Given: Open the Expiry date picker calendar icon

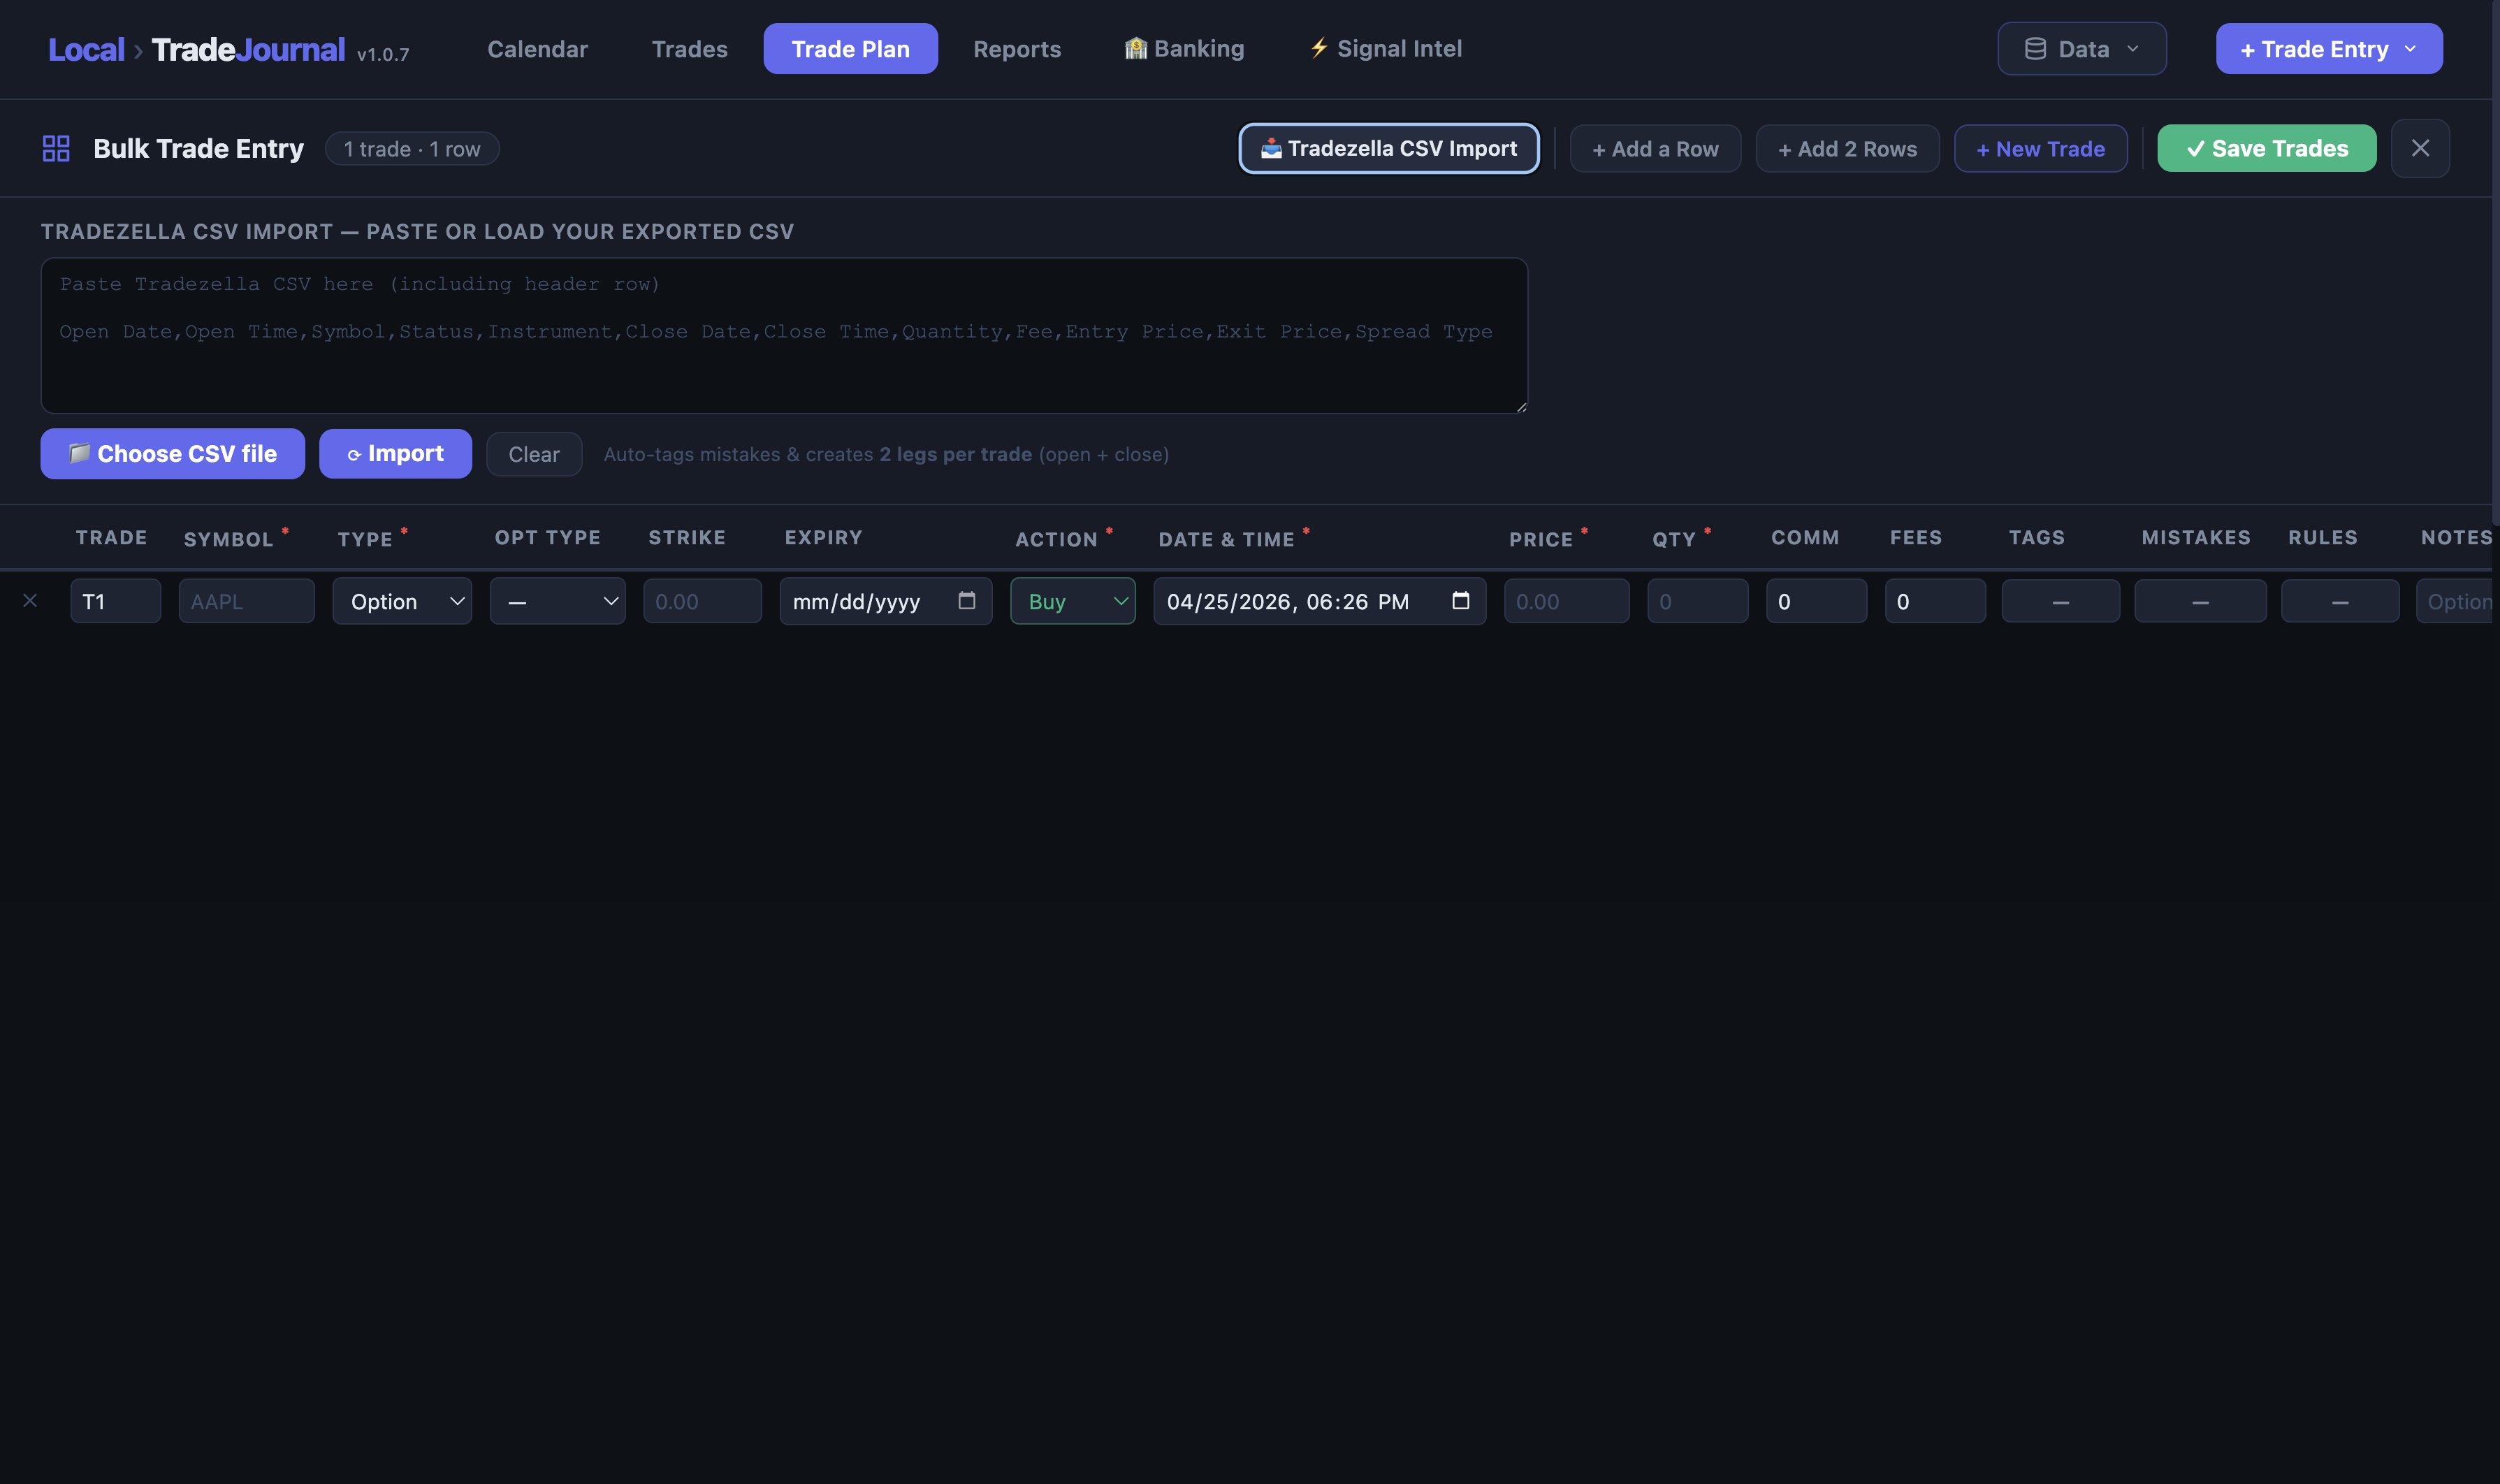Looking at the screenshot, I should [x=966, y=601].
